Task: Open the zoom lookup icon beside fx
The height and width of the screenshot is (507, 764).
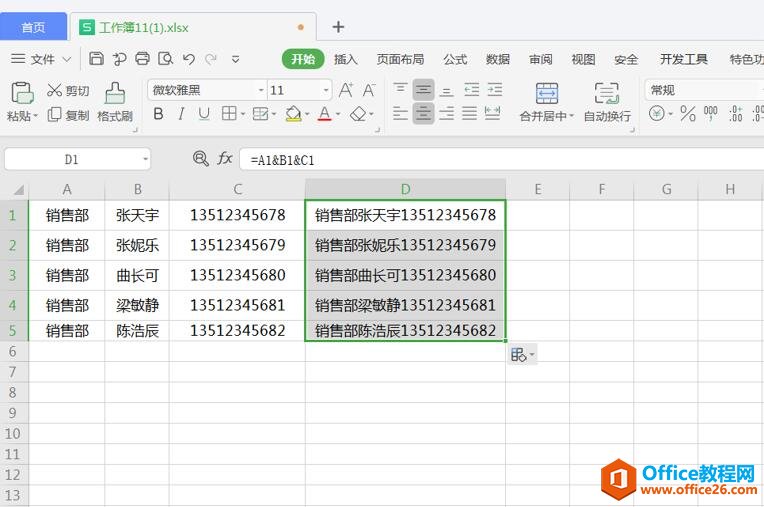Action: (x=201, y=158)
